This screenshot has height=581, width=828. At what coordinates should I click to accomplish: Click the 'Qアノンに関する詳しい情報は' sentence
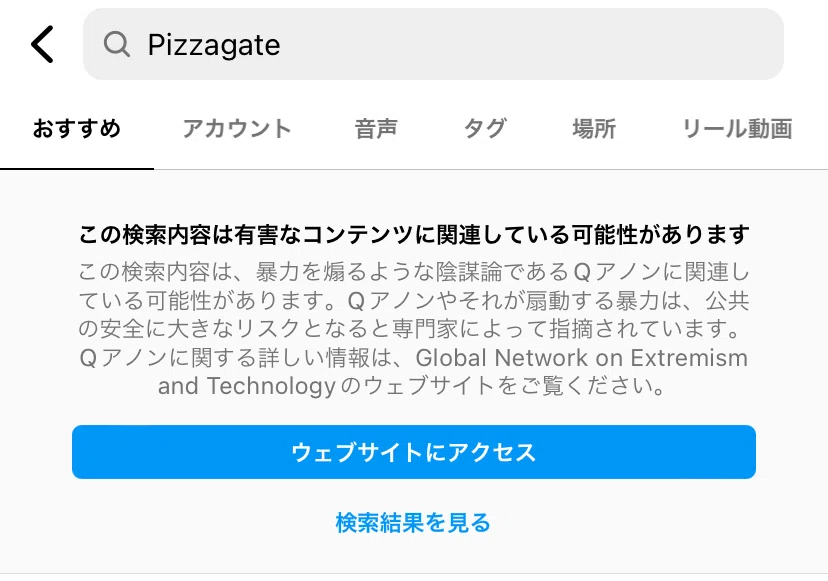[x=240, y=358]
